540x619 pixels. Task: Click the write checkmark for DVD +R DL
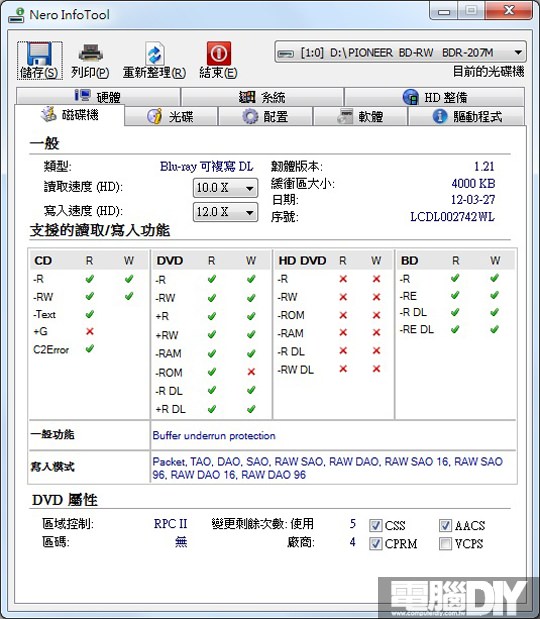click(x=251, y=409)
